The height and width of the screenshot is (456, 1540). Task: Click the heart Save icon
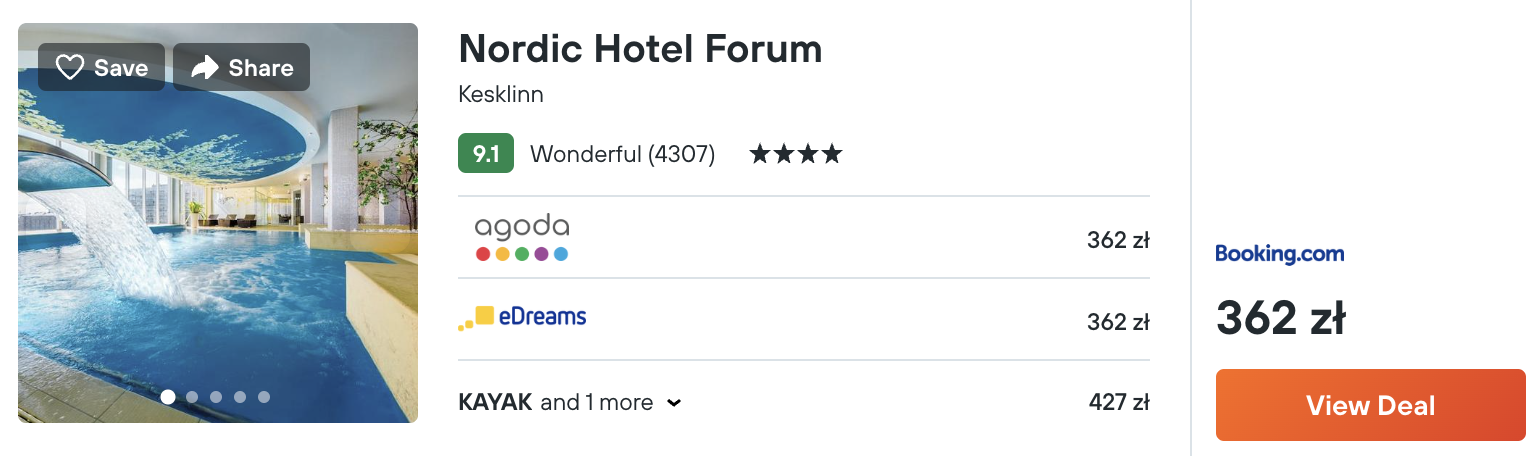click(69, 68)
